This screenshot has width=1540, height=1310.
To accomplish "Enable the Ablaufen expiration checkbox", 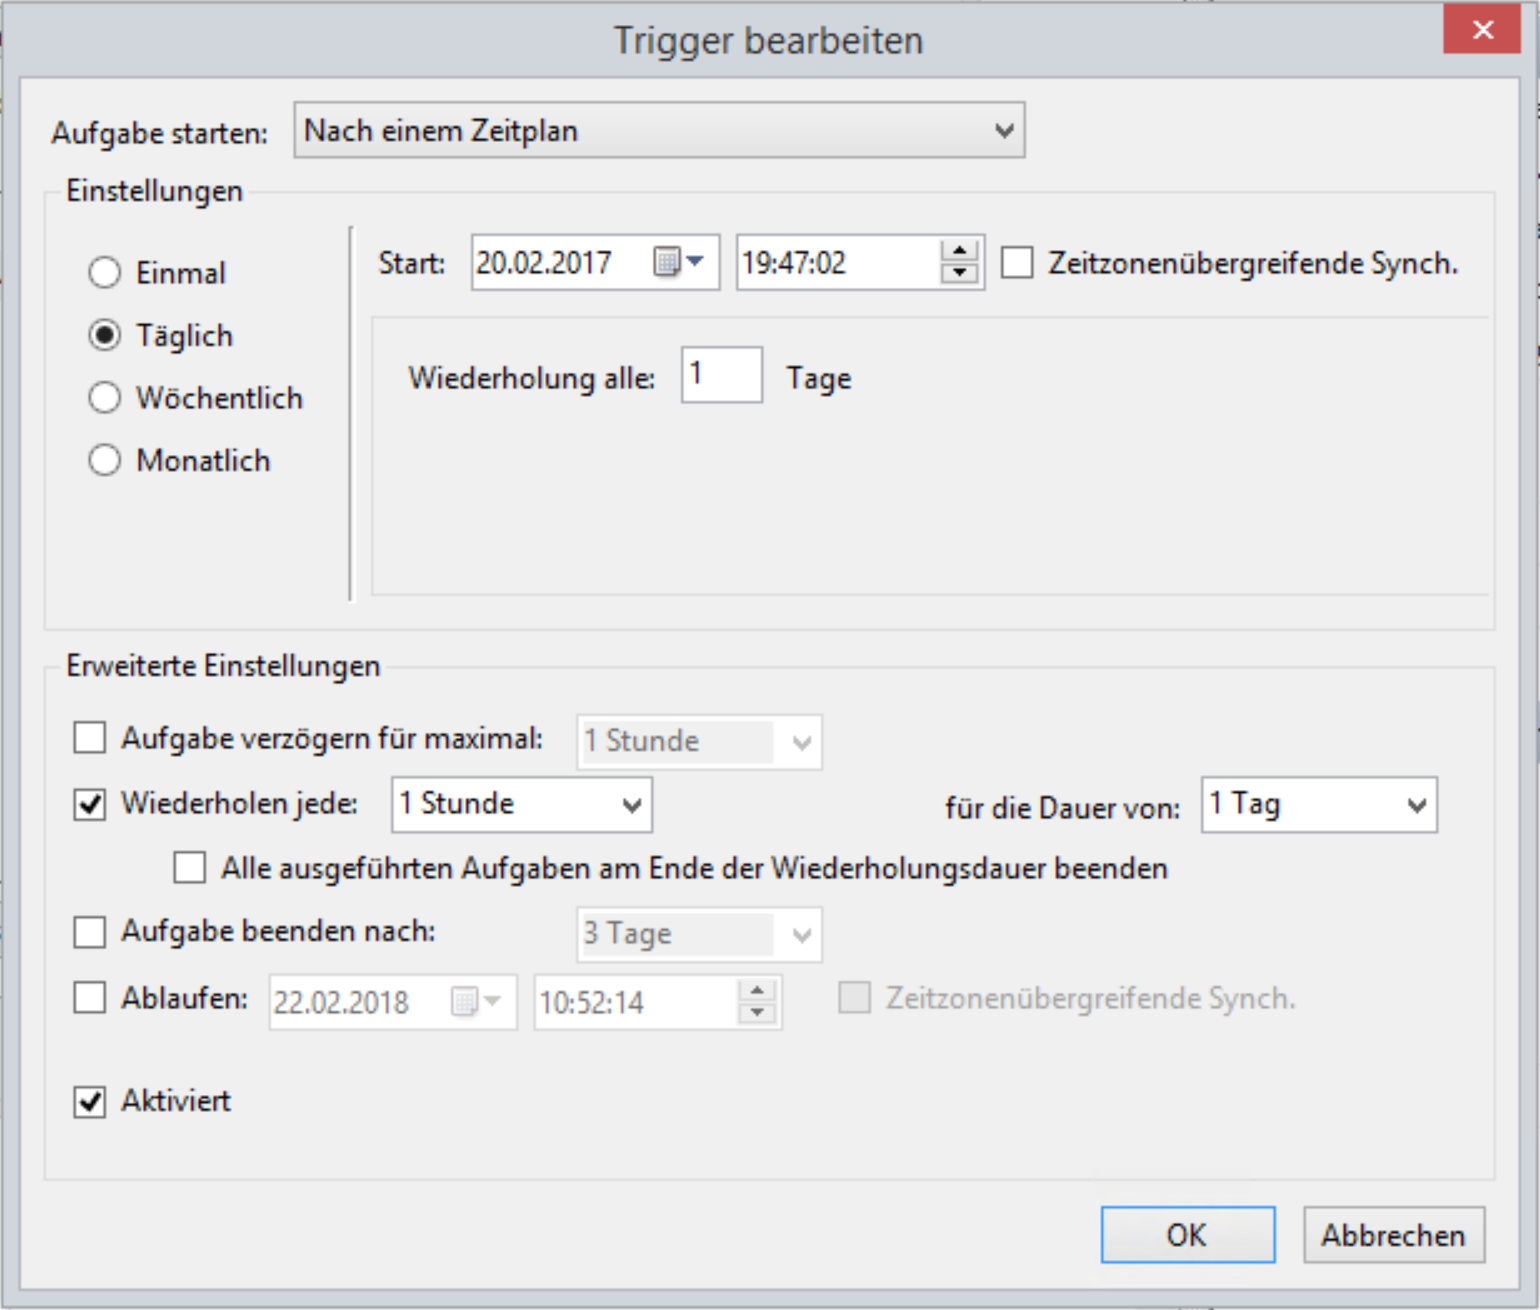I will (90, 998).
